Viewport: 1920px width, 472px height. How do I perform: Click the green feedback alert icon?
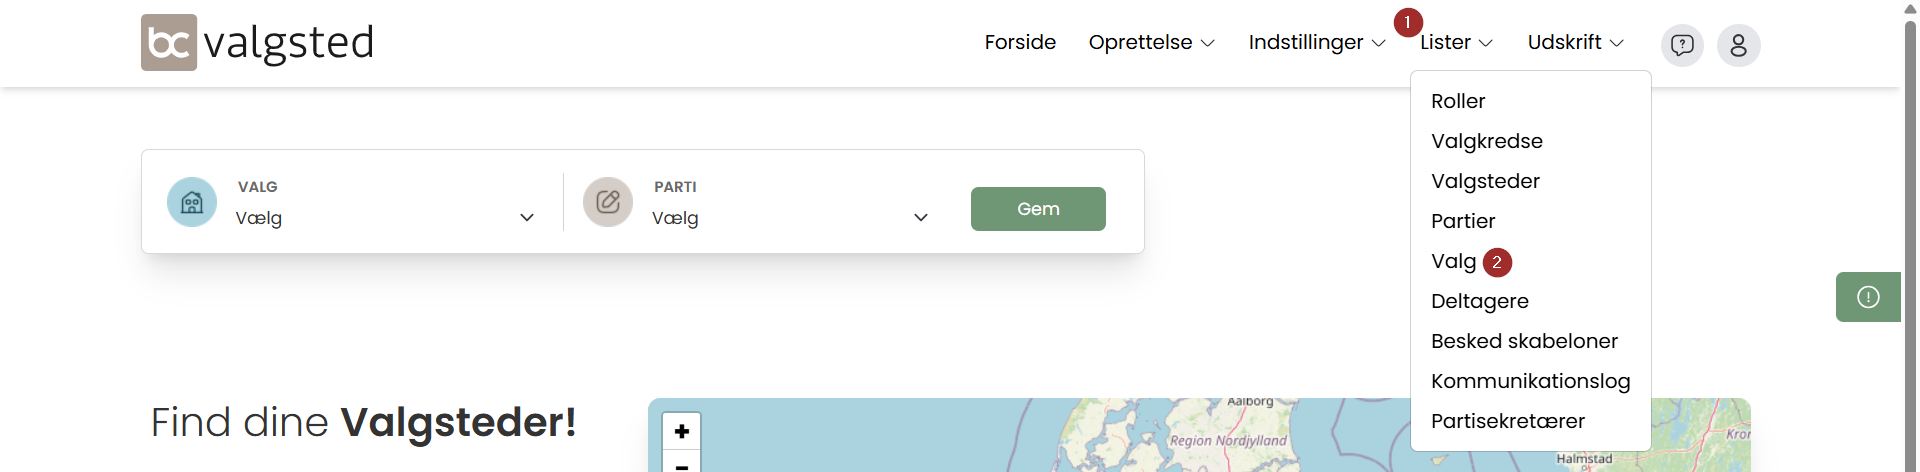pos(1867,297)
